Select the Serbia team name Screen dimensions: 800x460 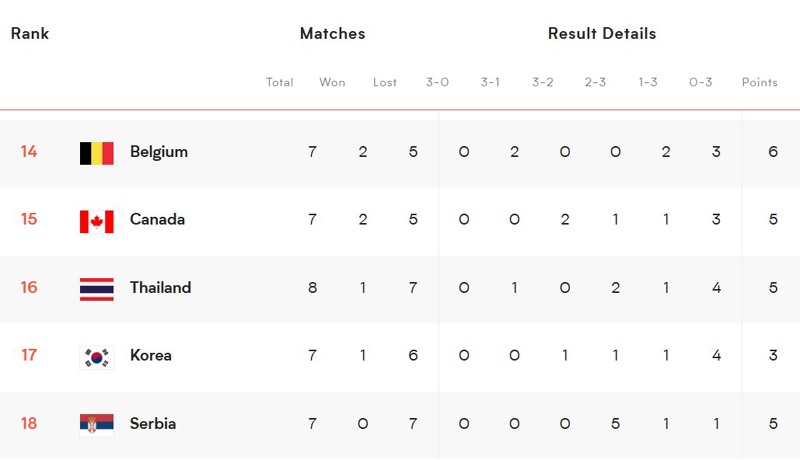pyautogui.click(x=153, y=424)
